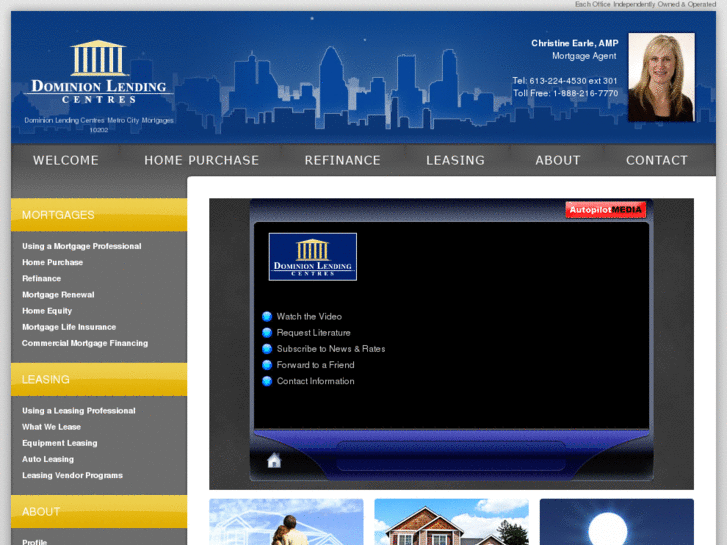Open the Mortgage Renewal link
This screenshot has height=545, width=727.
pos(58,295)
